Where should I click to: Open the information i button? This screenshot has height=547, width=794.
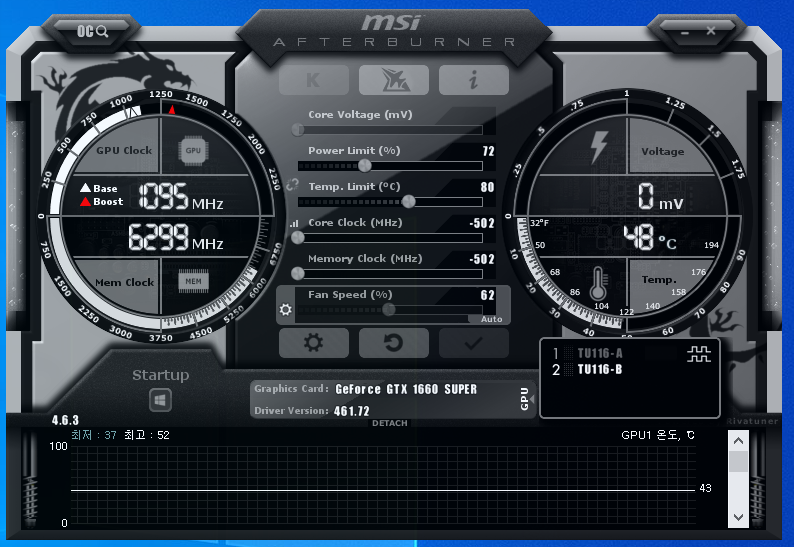click(473, 80)
